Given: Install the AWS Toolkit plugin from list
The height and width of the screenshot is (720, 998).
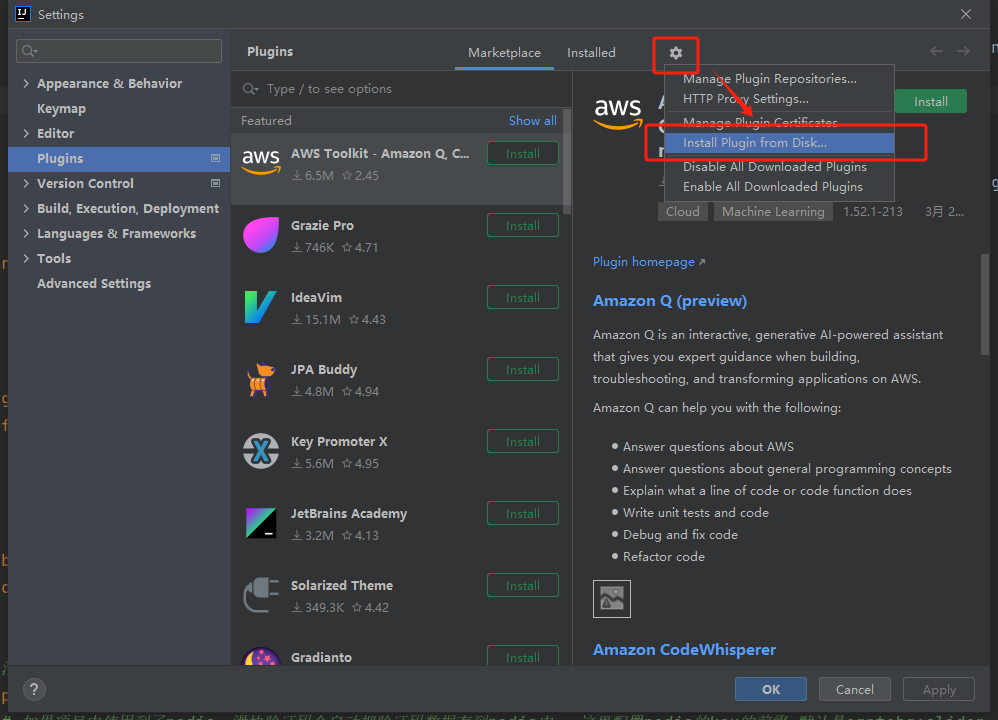Looking at the screenshot, I should 523,153.
